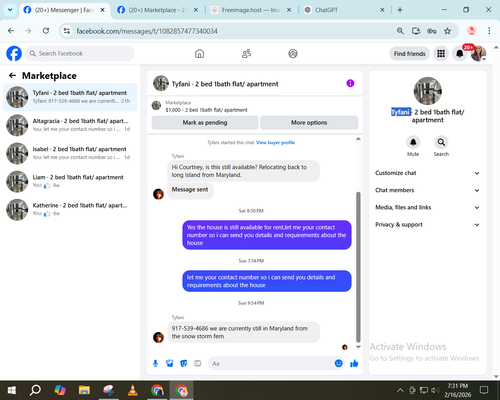Expand Media, files and links
Screen dimensions: 500x400
[427, 207]
